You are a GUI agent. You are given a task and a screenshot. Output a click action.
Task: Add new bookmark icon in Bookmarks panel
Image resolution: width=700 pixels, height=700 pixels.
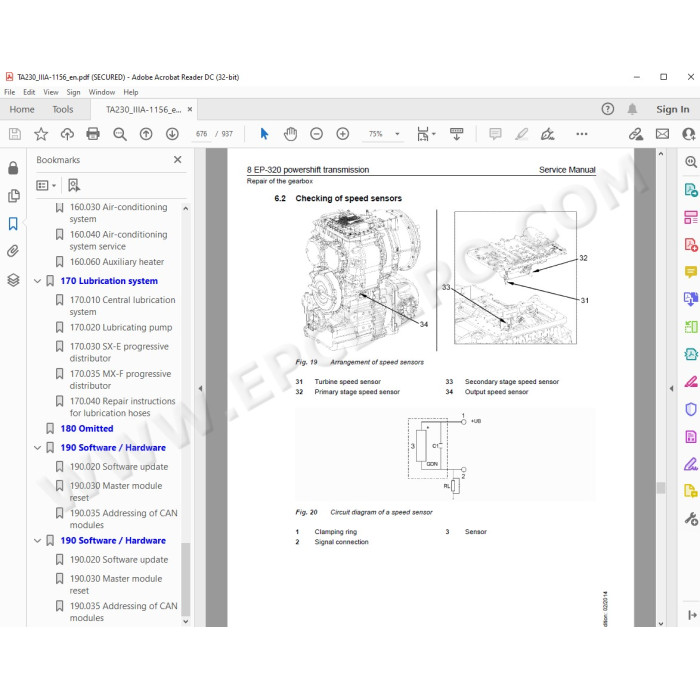[x=74, y=185]
